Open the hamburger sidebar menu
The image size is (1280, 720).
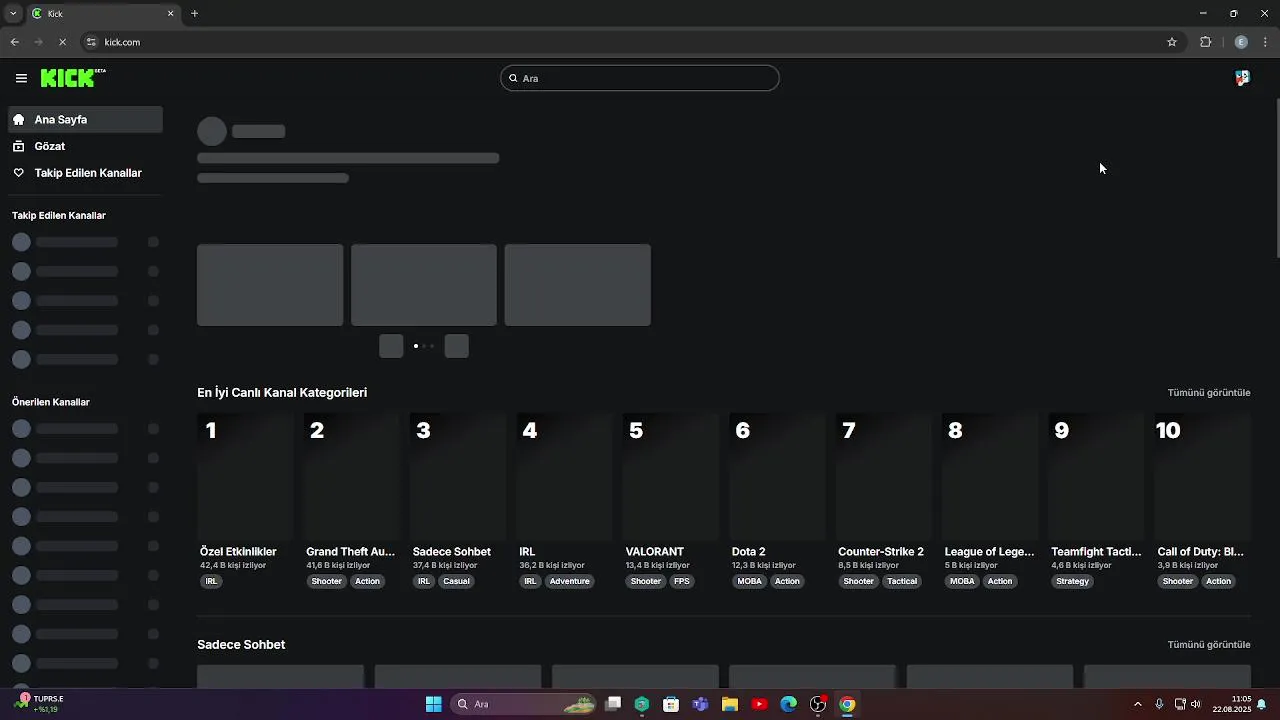click(x=21, y=78)
